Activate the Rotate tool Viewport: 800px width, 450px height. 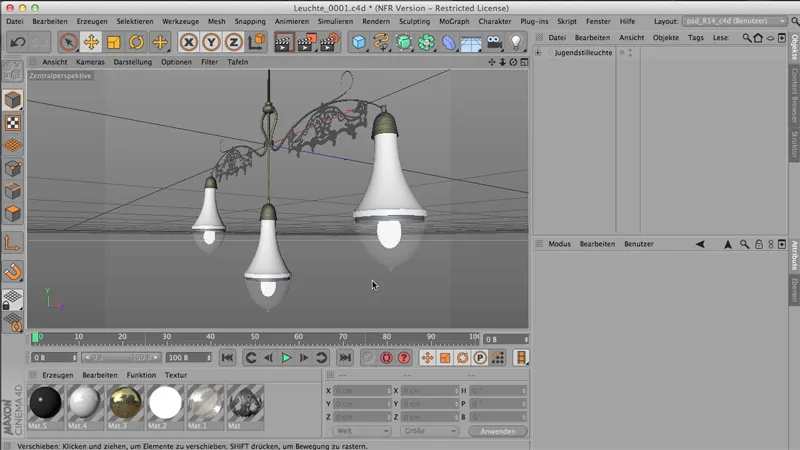point(136,42)
